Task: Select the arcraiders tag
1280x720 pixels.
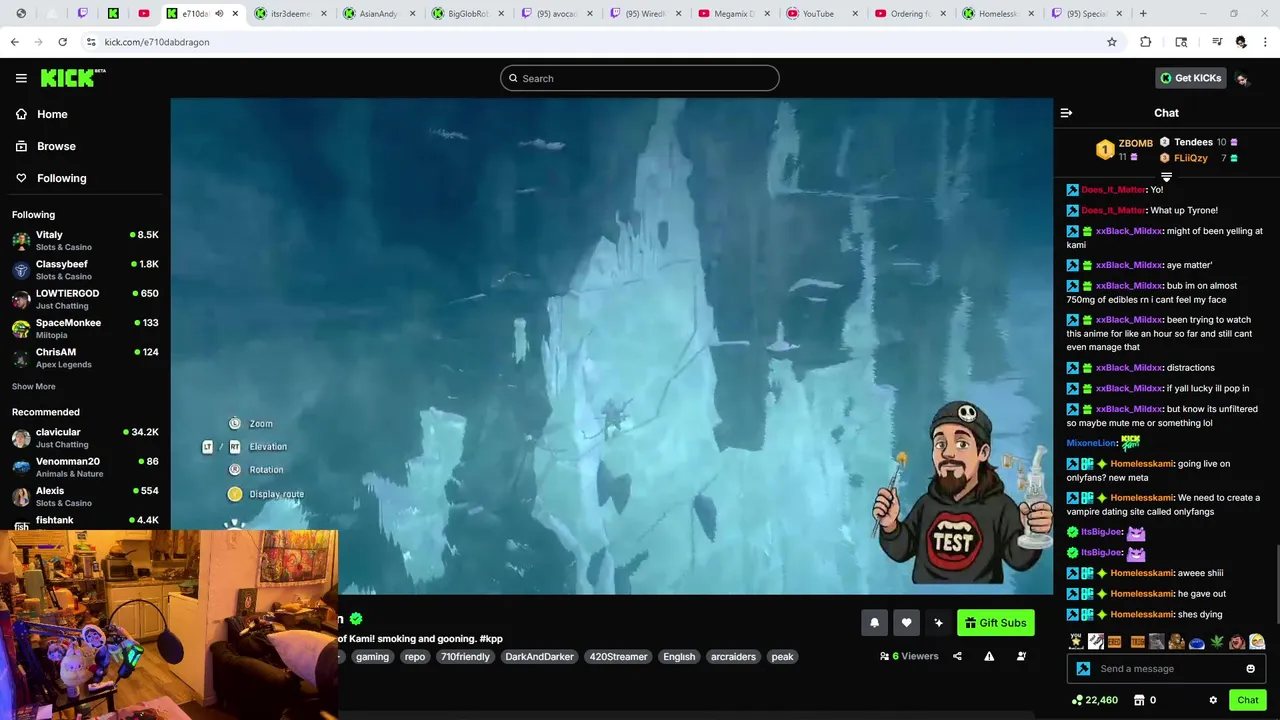Action: (x=733, y=657)
